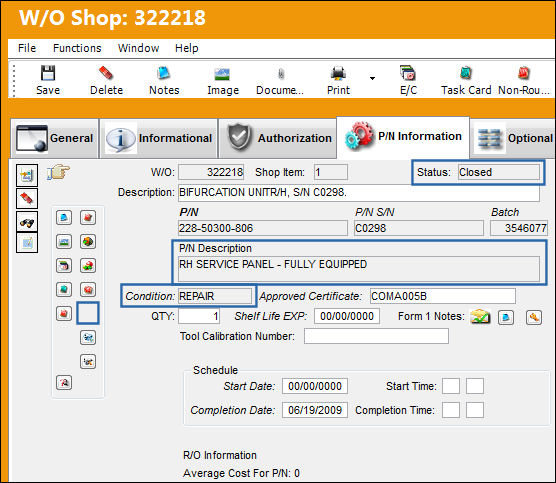Screen dimensions: 556x483
Task: Click the red magnifier icon at grid bottom
Action: pos(64,382)
